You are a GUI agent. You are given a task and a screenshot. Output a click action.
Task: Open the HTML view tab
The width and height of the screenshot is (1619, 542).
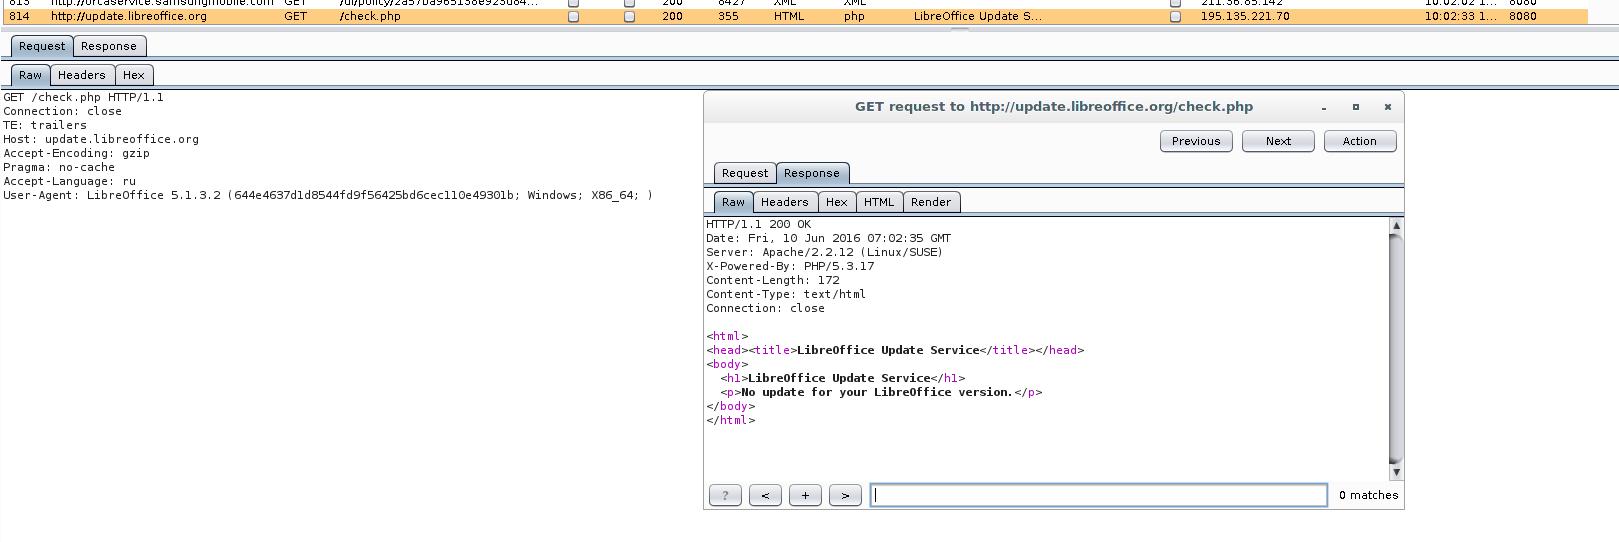point(878,202)
